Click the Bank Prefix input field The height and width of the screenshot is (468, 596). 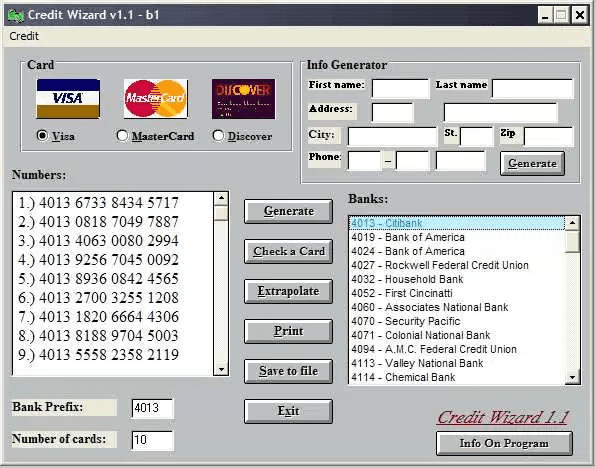pyautogui.click(x=152, y=408)
